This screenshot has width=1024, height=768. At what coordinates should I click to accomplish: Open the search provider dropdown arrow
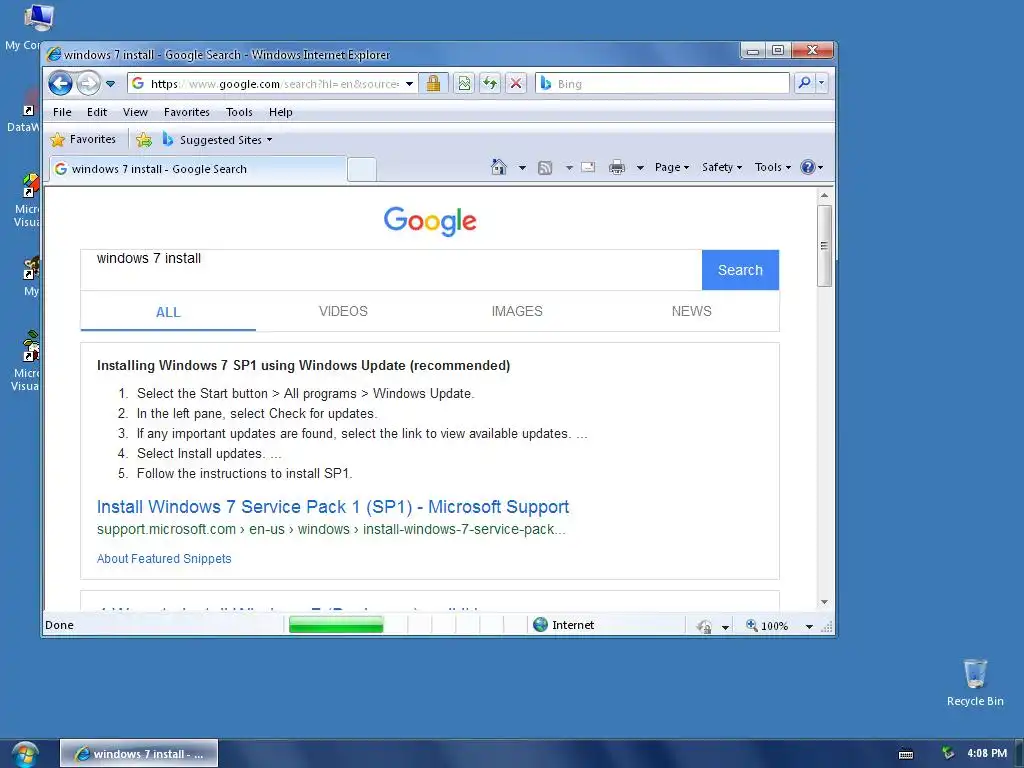[822, 83]
